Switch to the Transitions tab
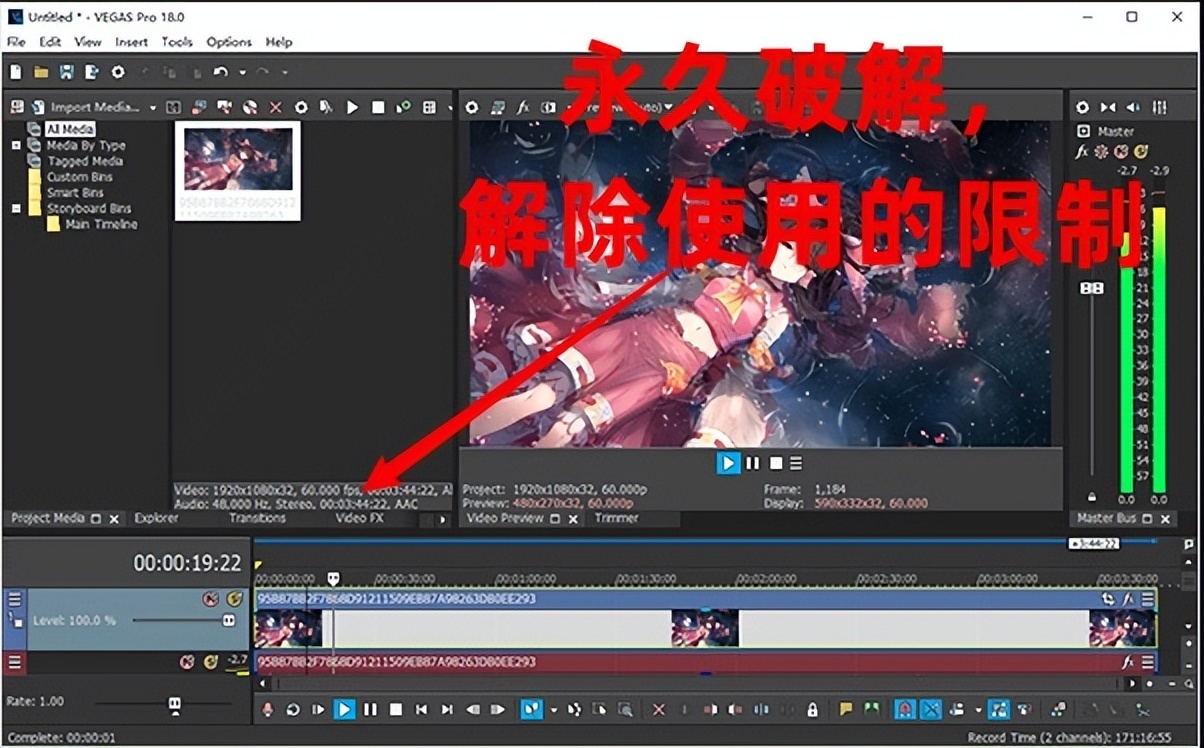Screen dimensions: 1204x748 pyautogui.click(x=257, y=518)
